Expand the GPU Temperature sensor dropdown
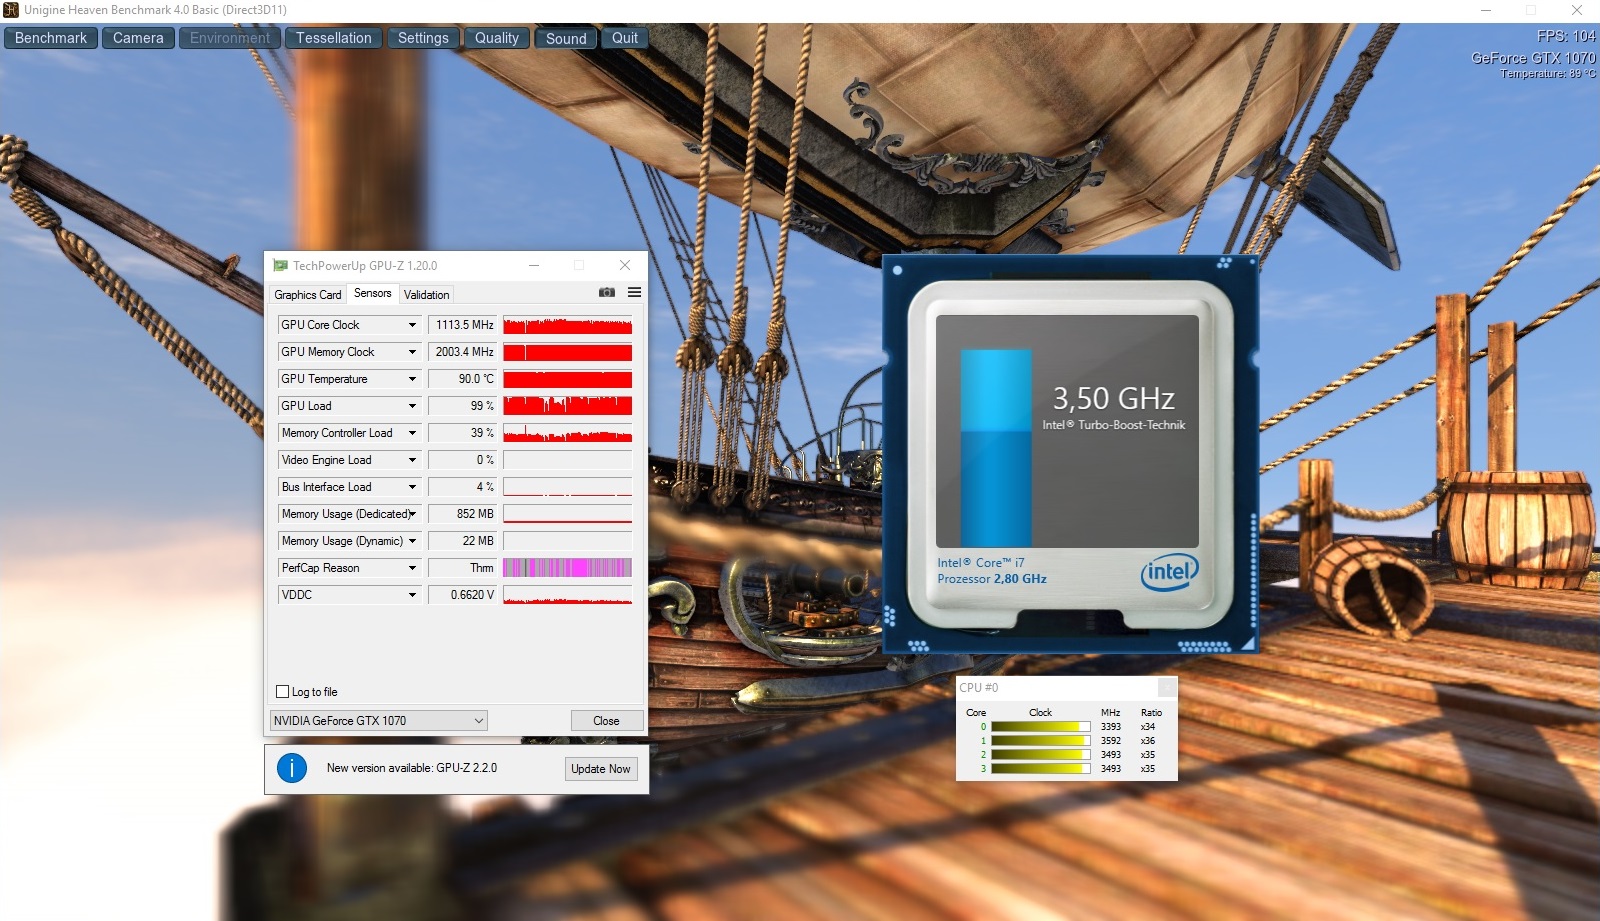This screenshot has height=921, width=1600. point(412,379)
